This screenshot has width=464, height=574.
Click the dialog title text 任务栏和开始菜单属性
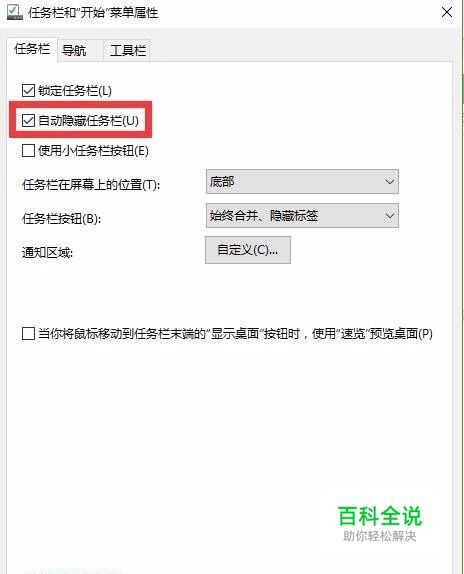point(93,12)
